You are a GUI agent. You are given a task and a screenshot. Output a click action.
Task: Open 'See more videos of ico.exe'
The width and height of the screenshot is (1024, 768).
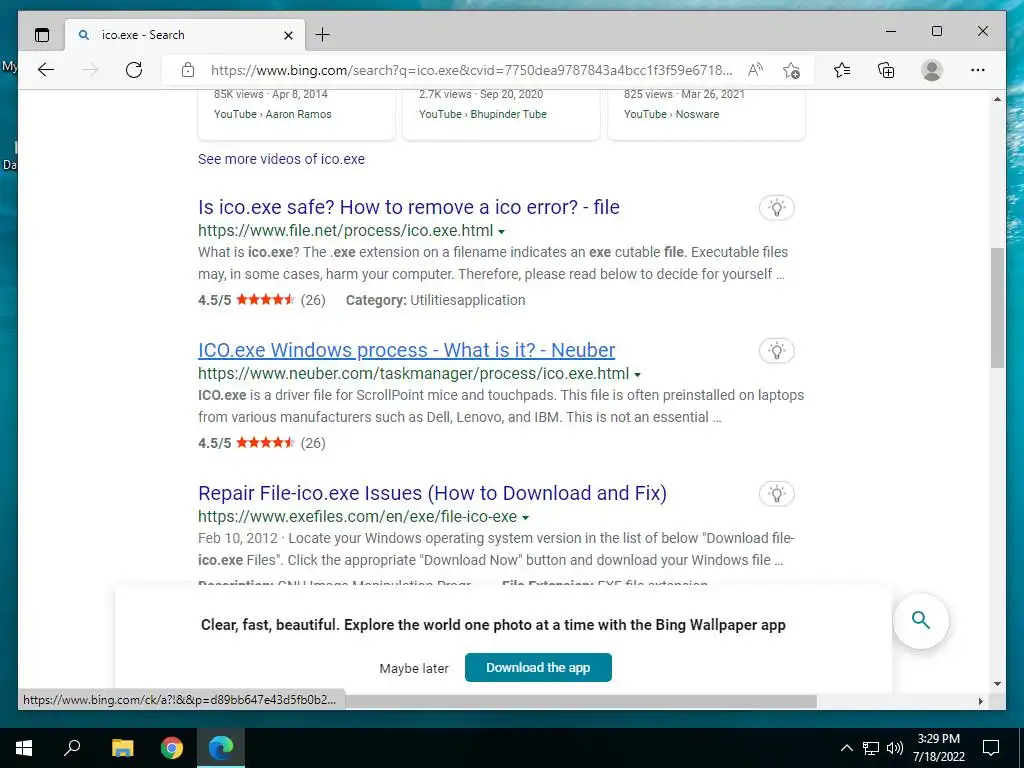click(x=281, y=159)
